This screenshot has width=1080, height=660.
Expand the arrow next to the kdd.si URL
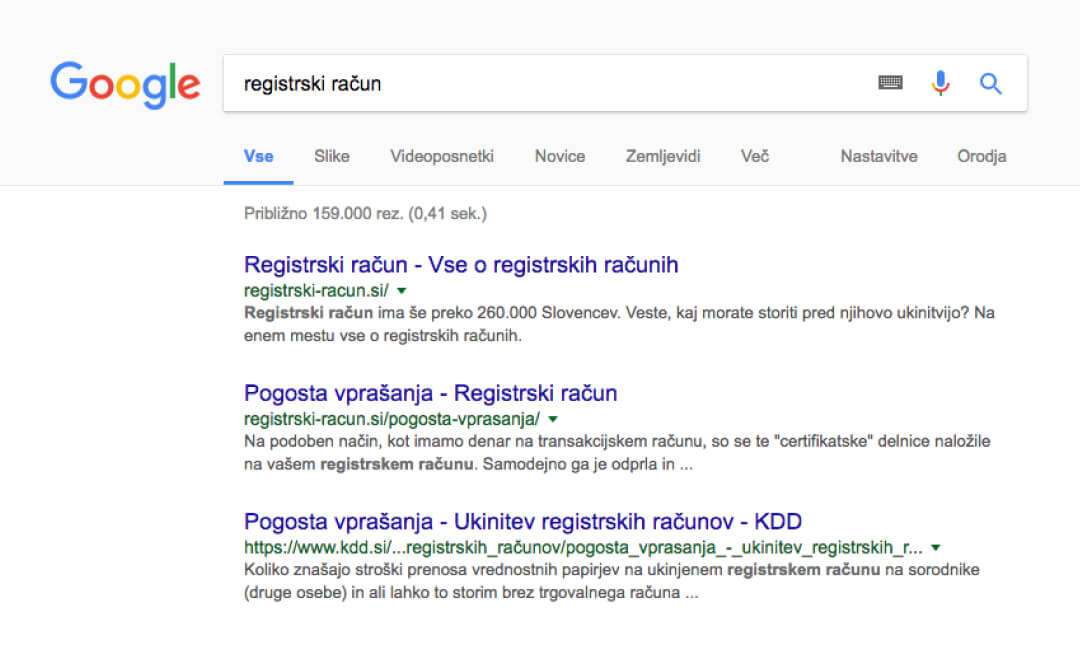click(x=935, y=548)
